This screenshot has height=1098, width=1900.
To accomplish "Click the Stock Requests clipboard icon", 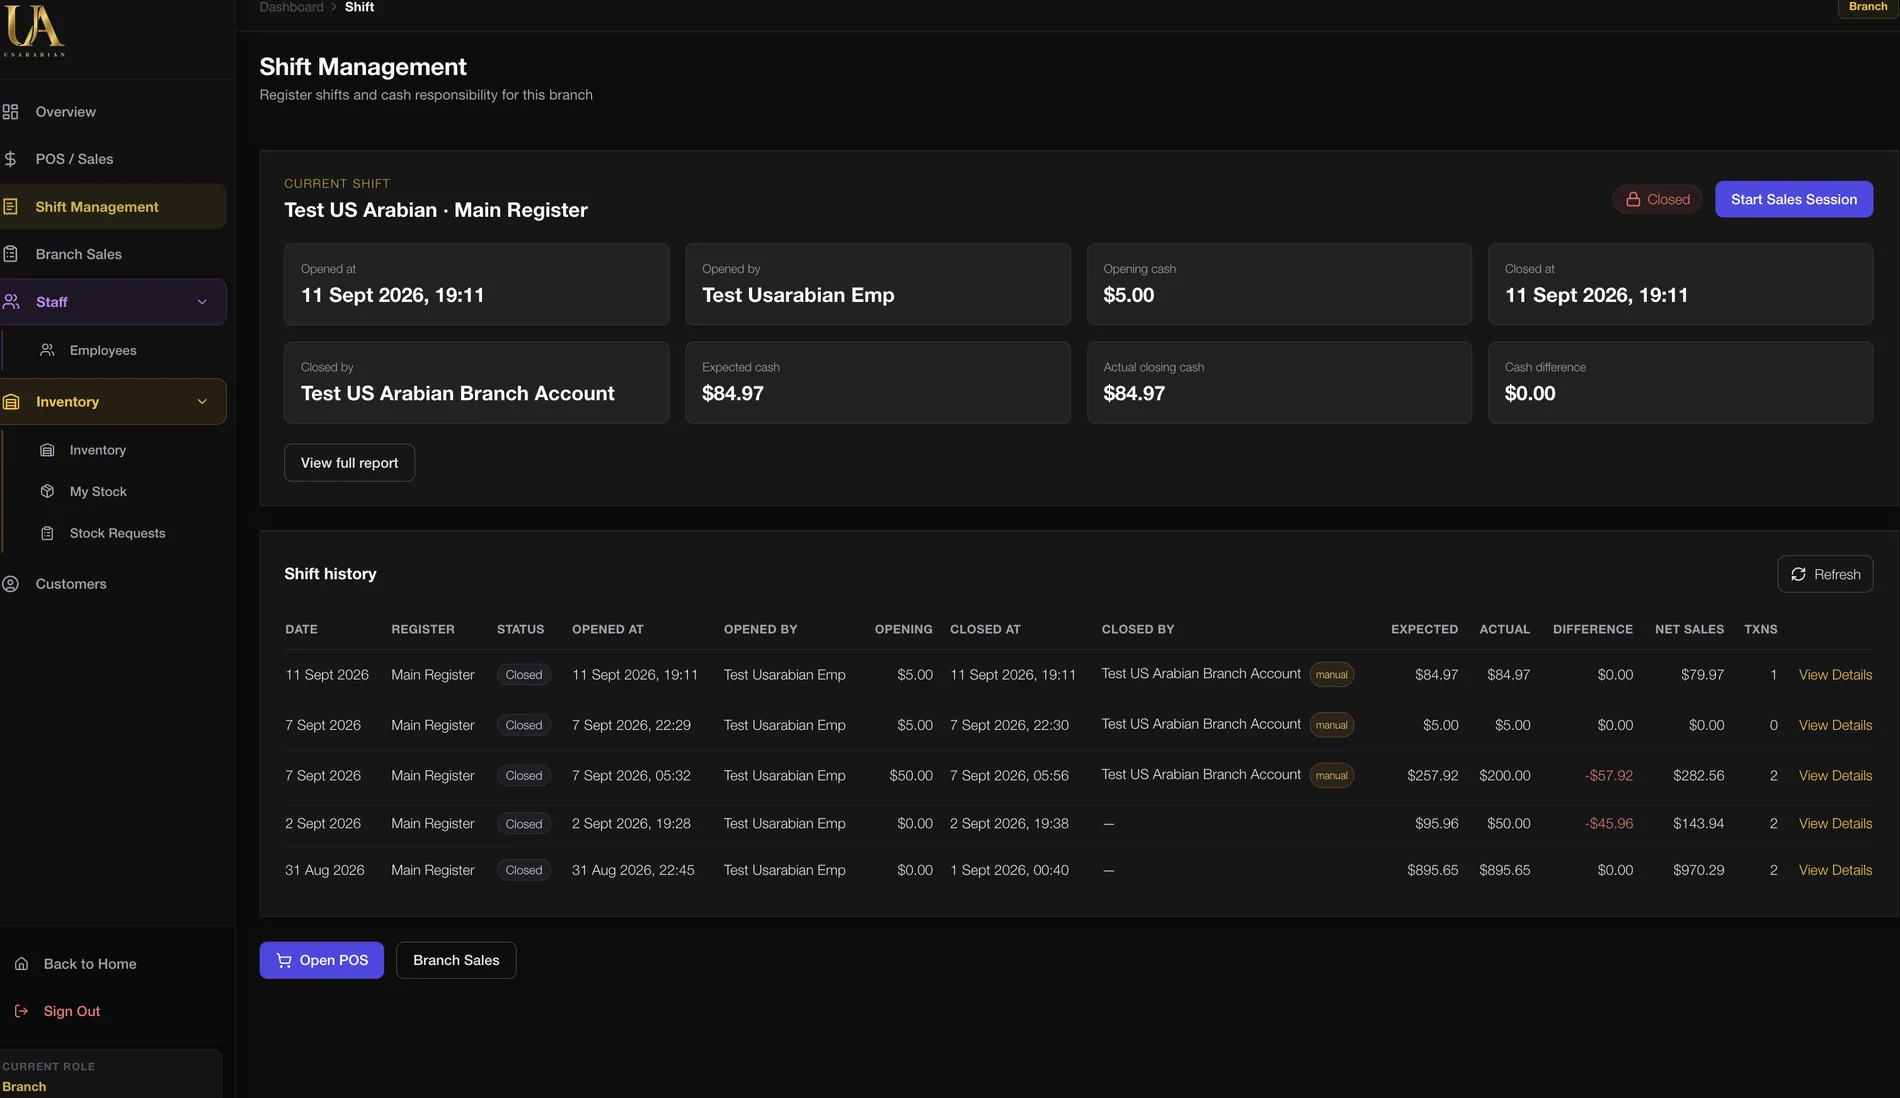I will tap(47, 533).
